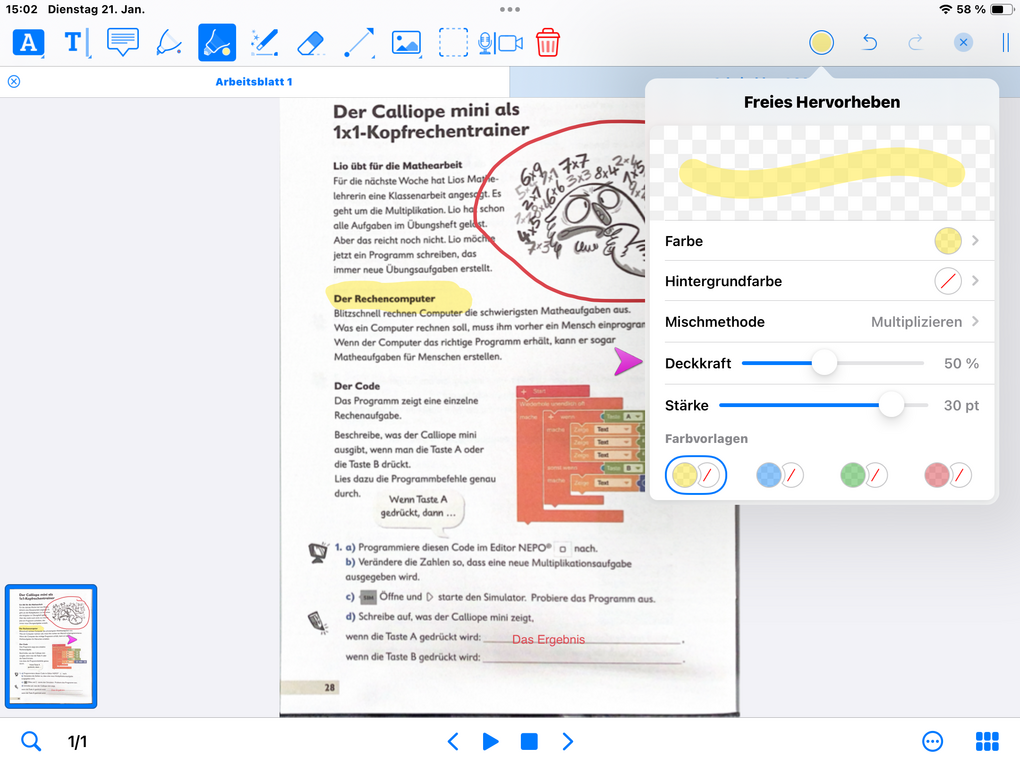Open the Hintergrundfarbe setting

822,281
